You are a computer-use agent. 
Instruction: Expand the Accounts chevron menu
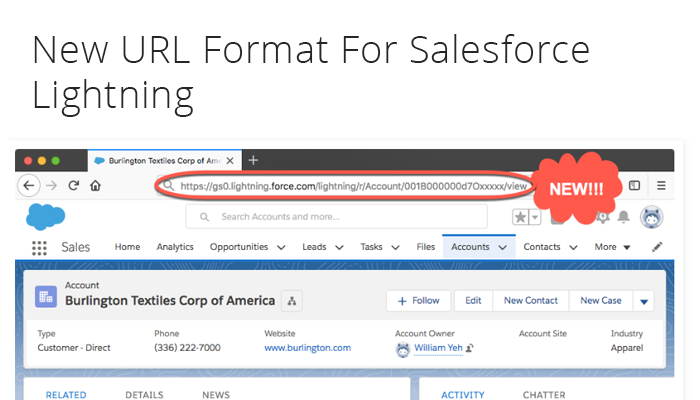(x=503, y=247)
